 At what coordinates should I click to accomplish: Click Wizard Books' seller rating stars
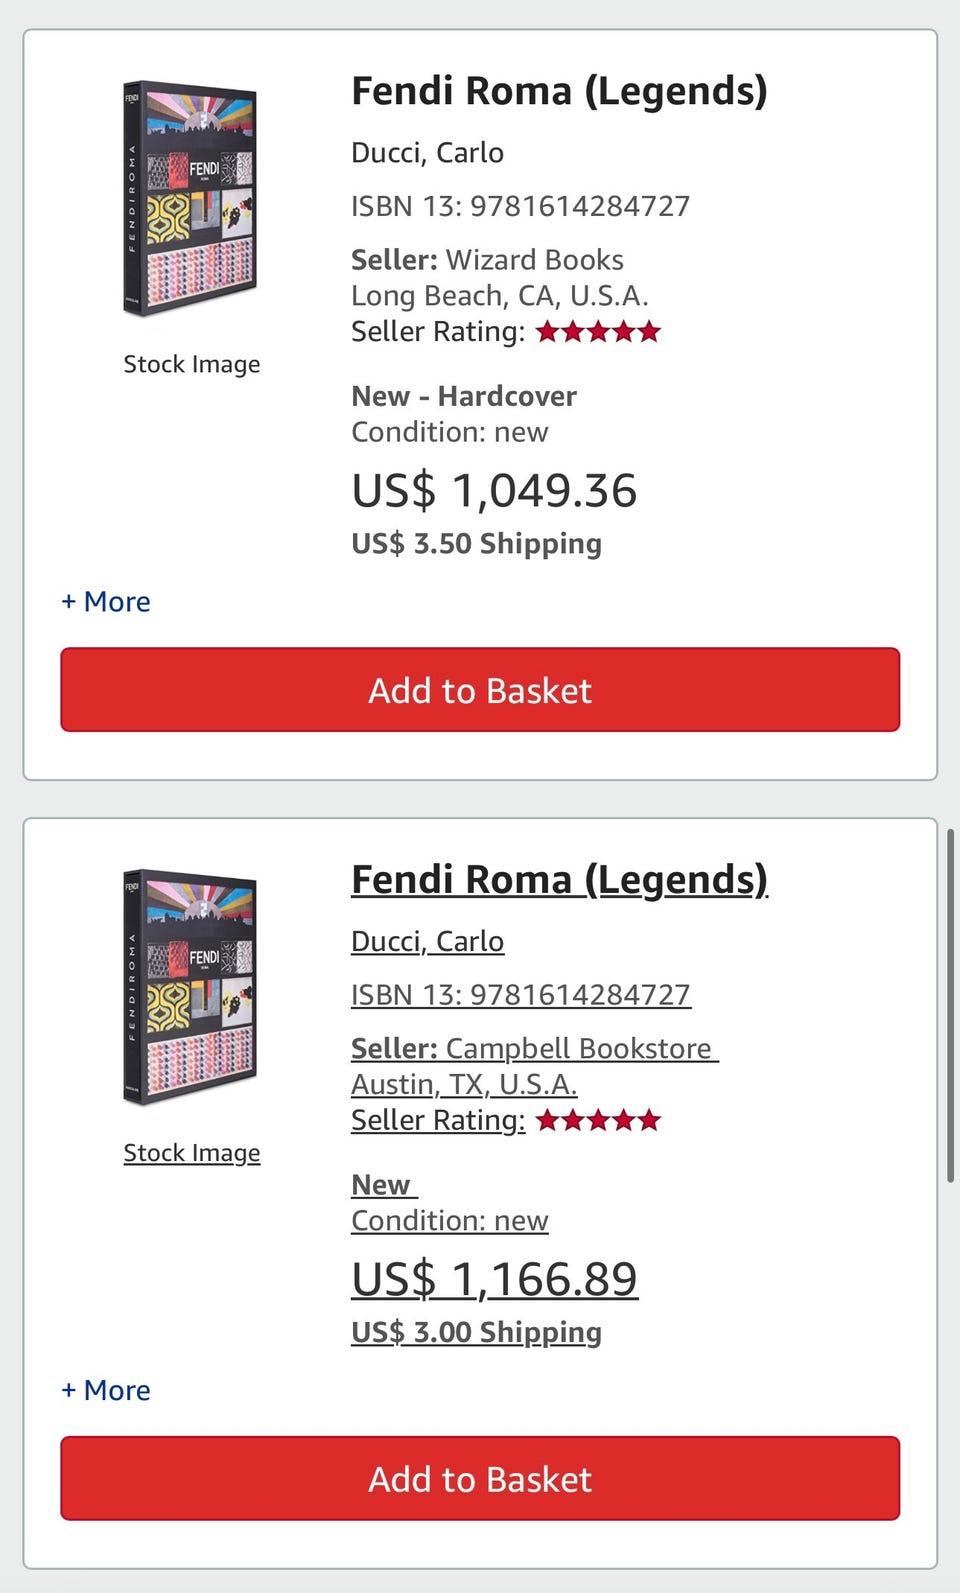click(598, 332)
